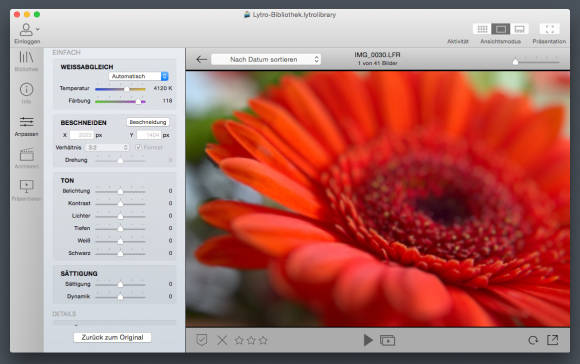Click the X crop width field
This screenshot has height=364, width=580.
click(x=81, y=135)
